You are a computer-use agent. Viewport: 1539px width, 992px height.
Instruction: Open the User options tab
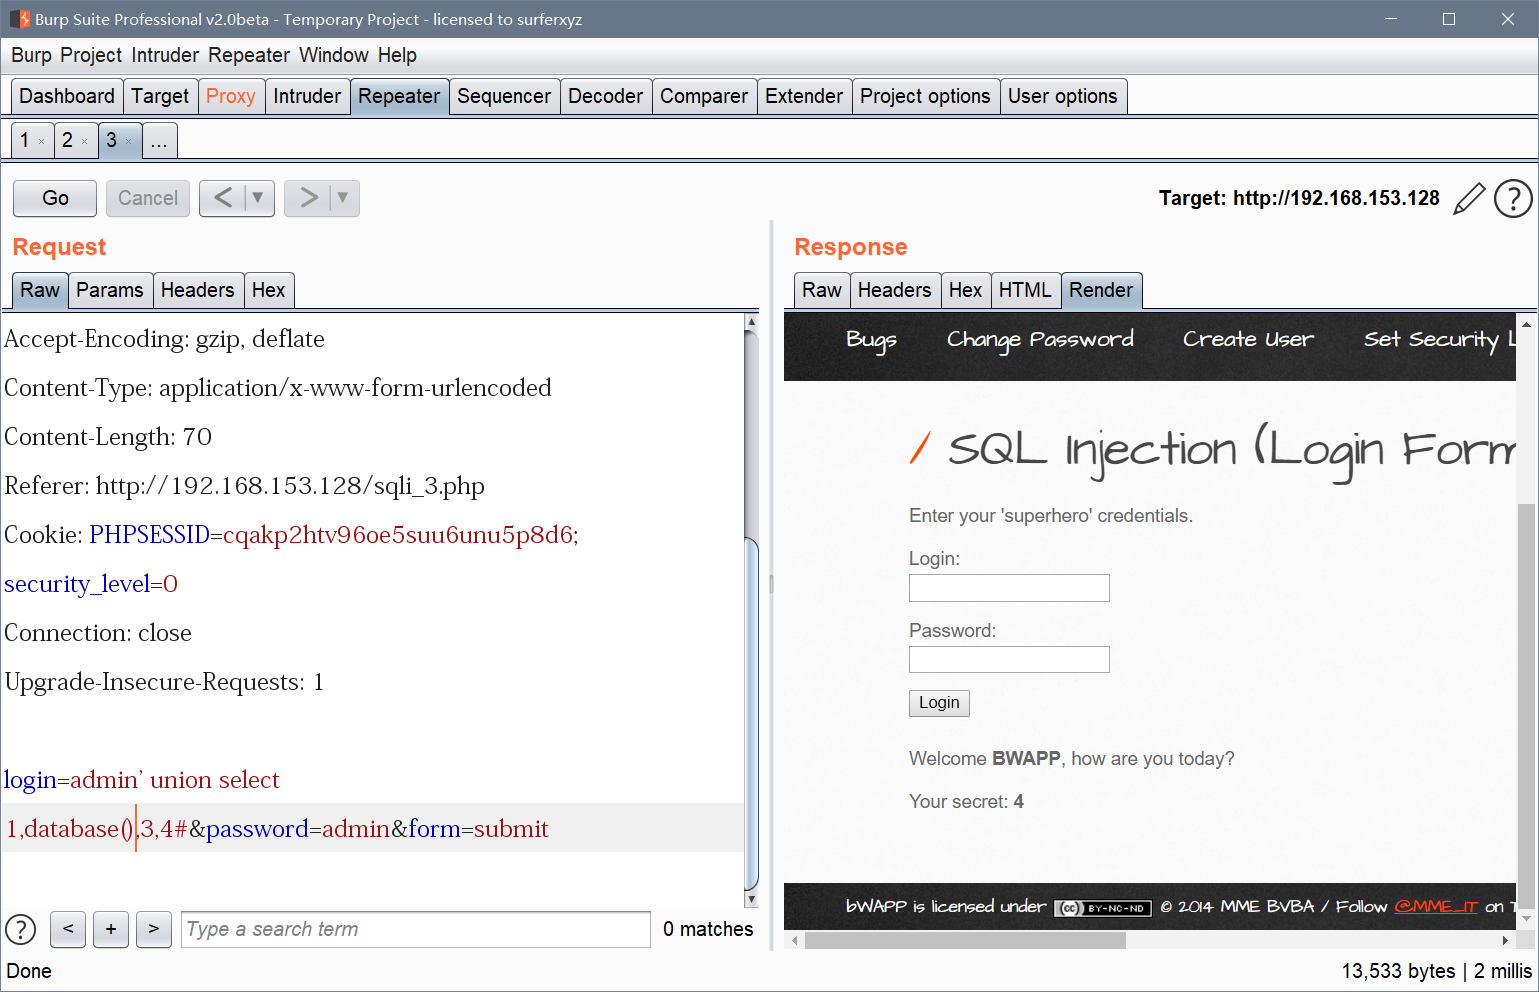tap(1063, 96)
